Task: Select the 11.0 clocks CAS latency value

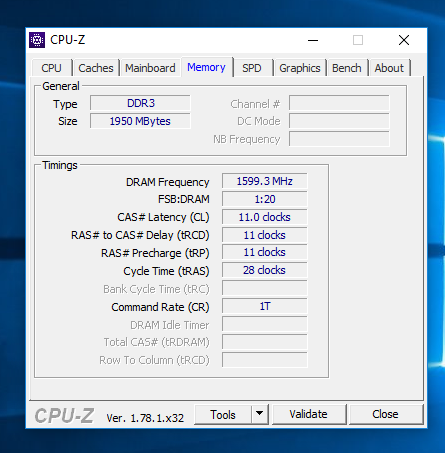Action: tap(265, 217)
